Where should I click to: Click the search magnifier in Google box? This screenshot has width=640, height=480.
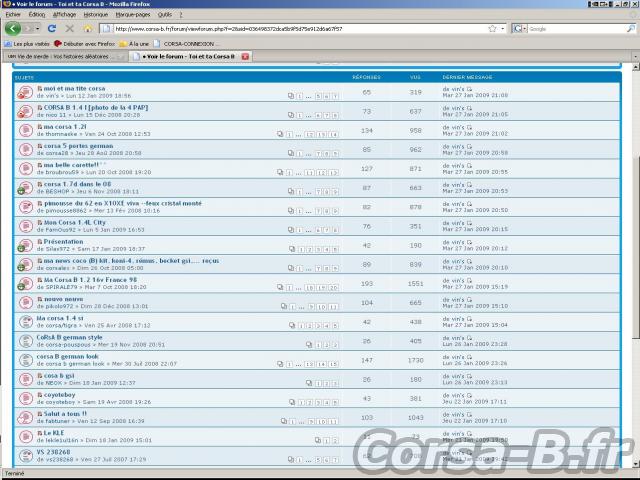[x=631, y=29]
